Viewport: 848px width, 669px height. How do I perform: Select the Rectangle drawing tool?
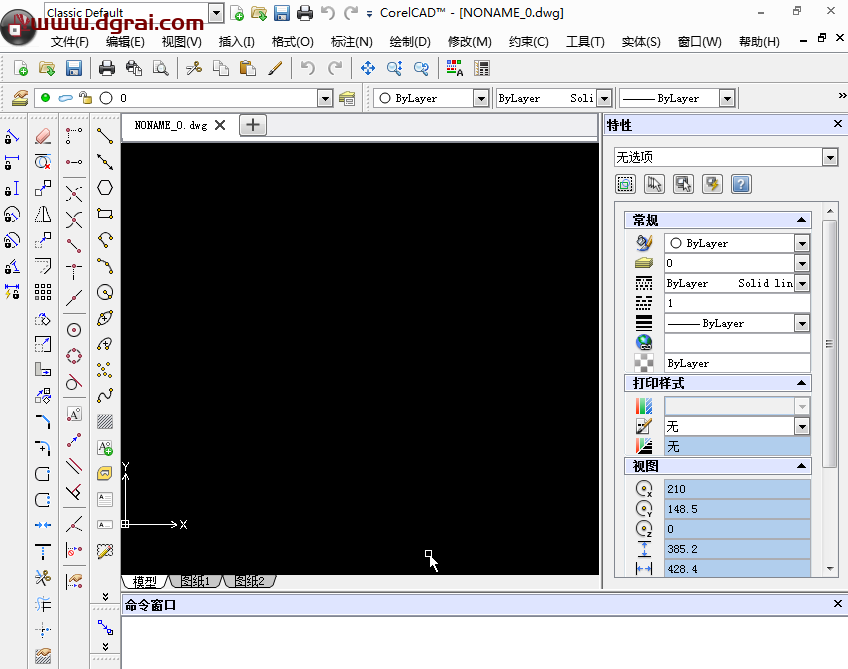pyautogui.click(x=105, y=214)
